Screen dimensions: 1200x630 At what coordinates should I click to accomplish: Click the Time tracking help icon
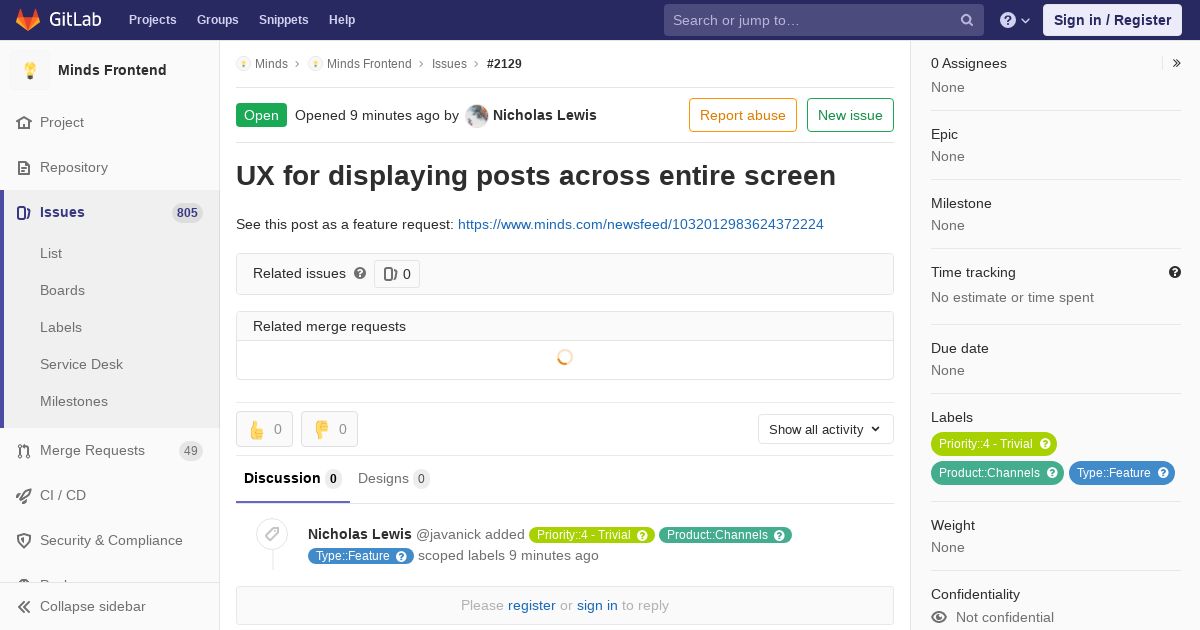(x=1175, y=272)
